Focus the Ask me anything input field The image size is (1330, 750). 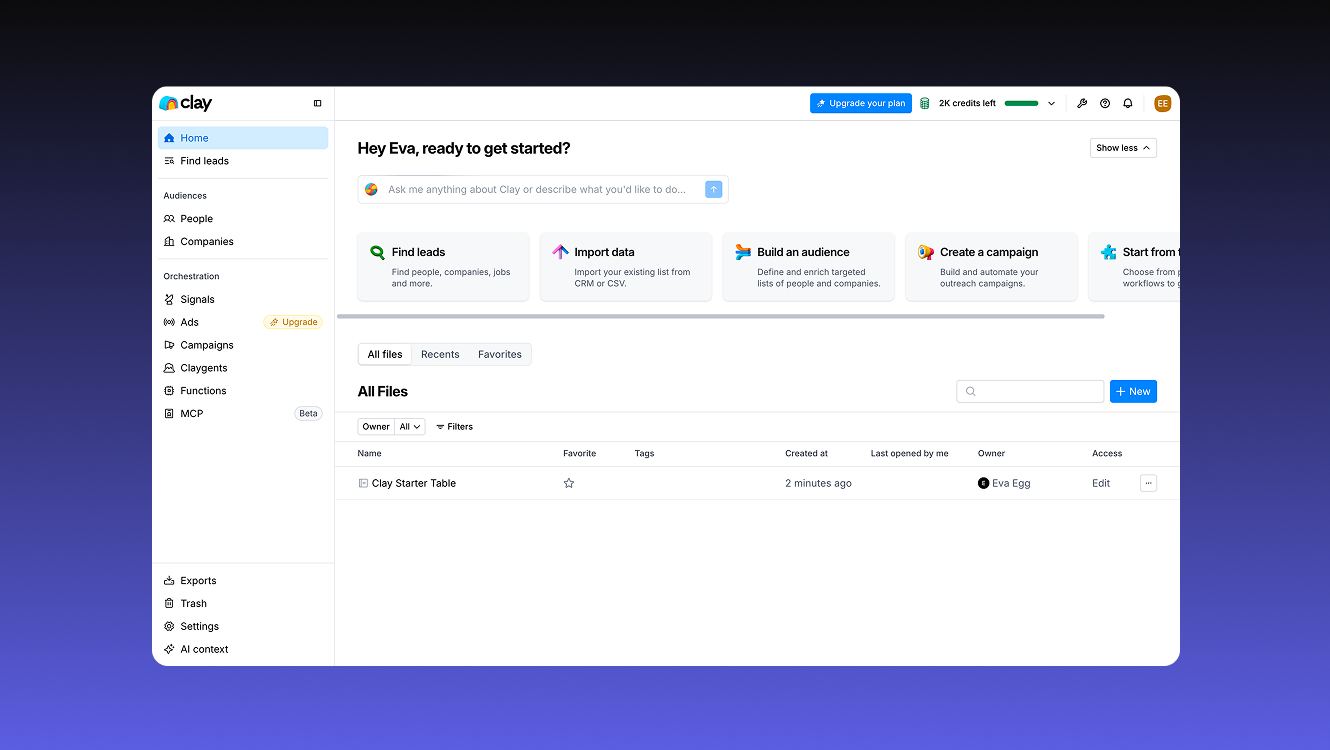[x=543, y=189]
